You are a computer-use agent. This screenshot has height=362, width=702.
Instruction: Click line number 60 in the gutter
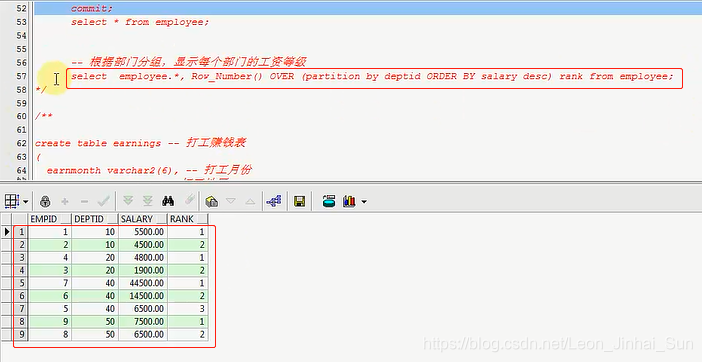click(x=21, y=116)
